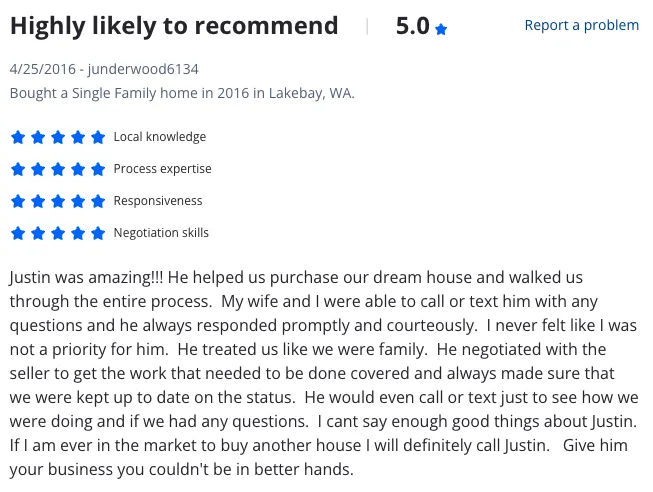This screenshot has height=492, width=653.
Task: Click first star of Process expertise rating
Action: pos(18,169)
